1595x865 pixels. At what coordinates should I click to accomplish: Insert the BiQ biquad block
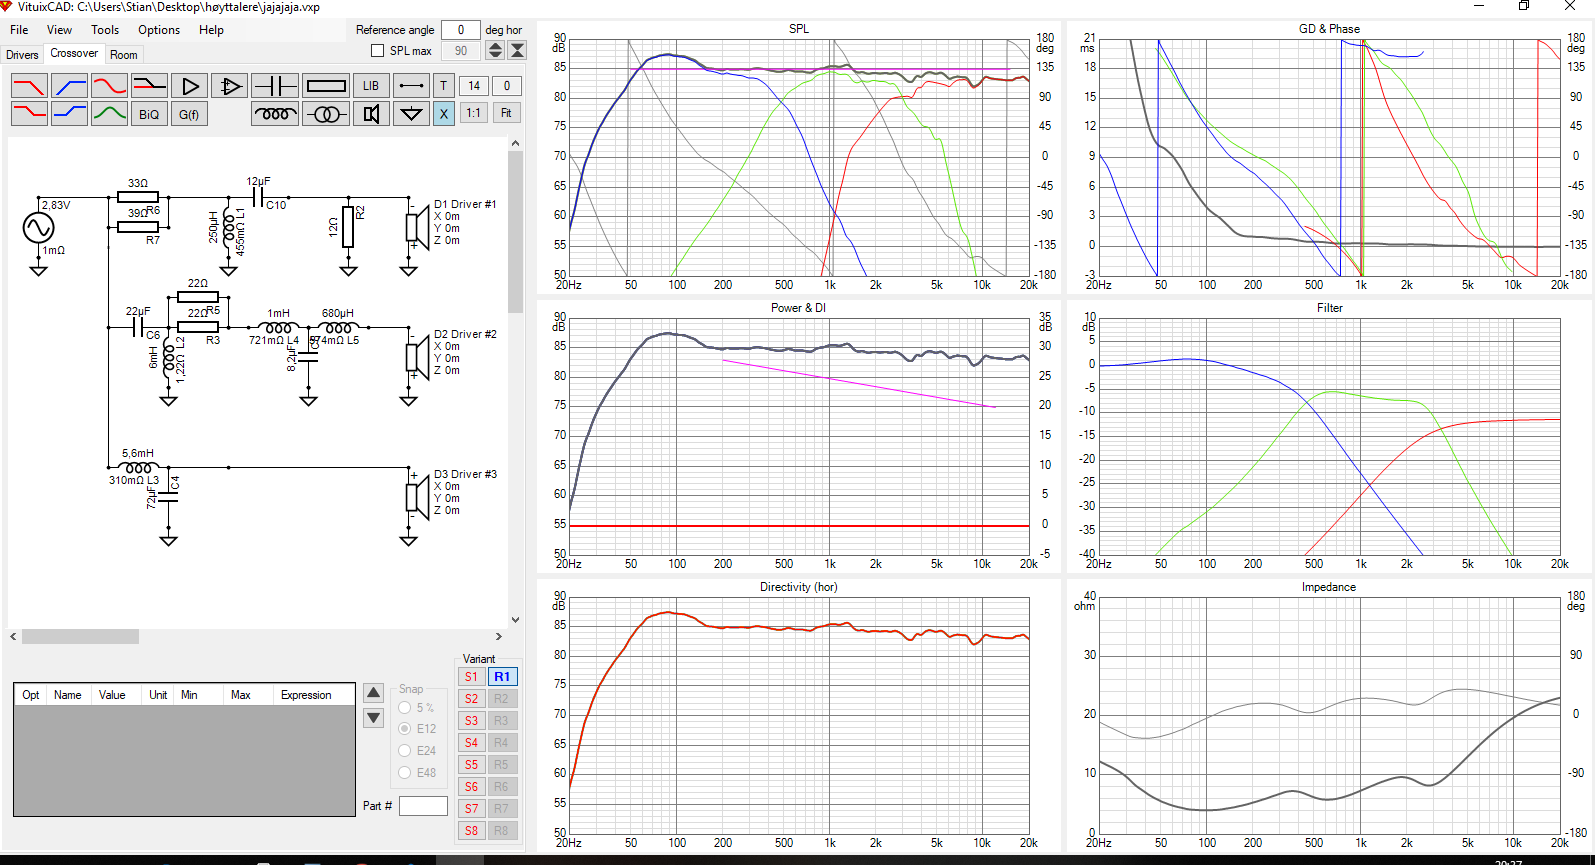(x=149, y=114)
